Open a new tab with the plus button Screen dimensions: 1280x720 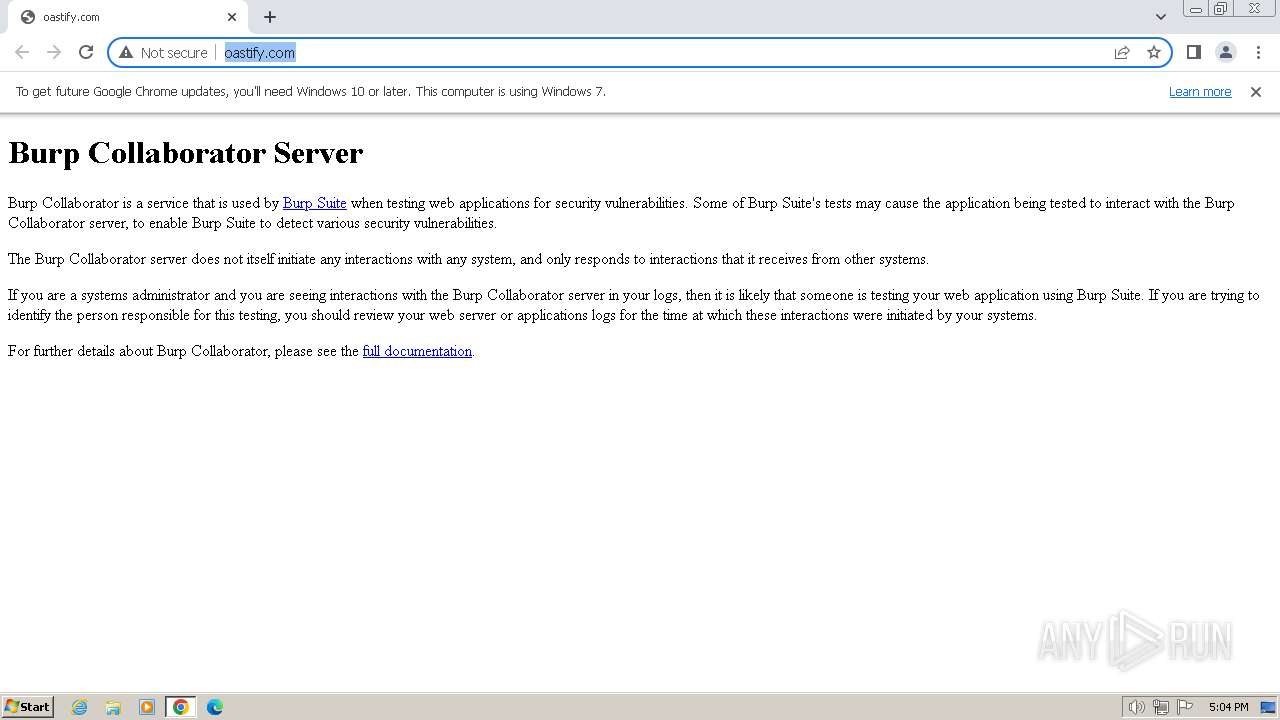pos(270,17)
